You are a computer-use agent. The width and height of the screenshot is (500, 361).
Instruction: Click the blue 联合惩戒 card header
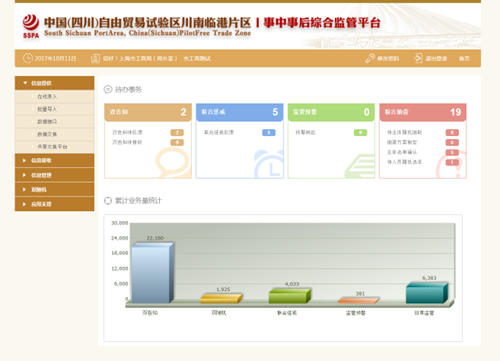coord(240,112)
